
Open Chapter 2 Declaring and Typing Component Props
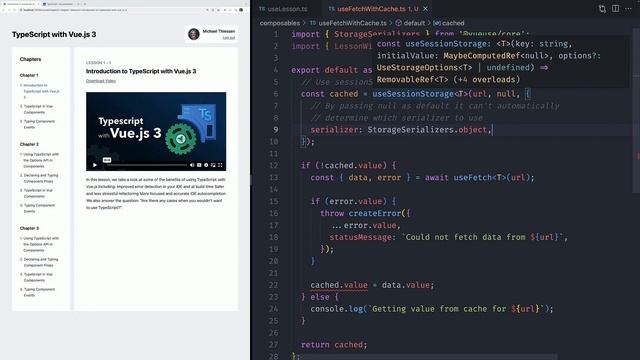point(40,178)
